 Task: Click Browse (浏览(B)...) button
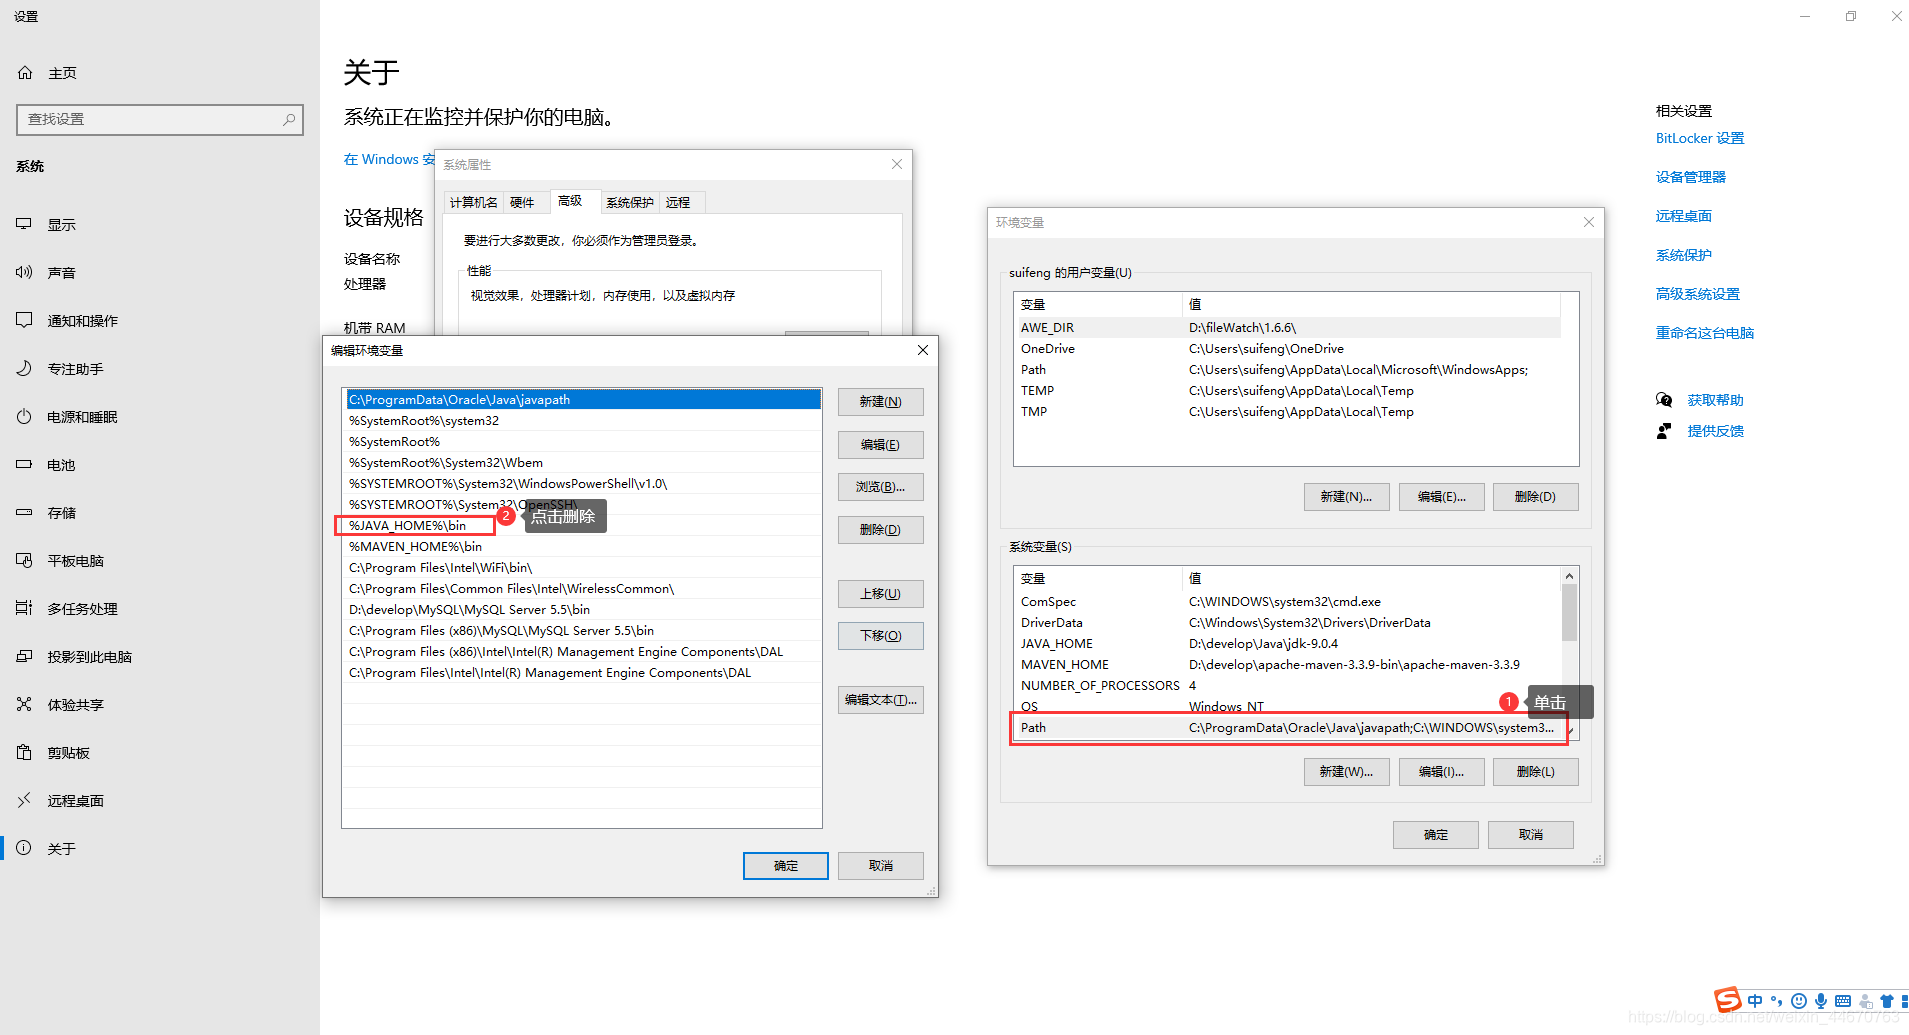coord(880,487)
